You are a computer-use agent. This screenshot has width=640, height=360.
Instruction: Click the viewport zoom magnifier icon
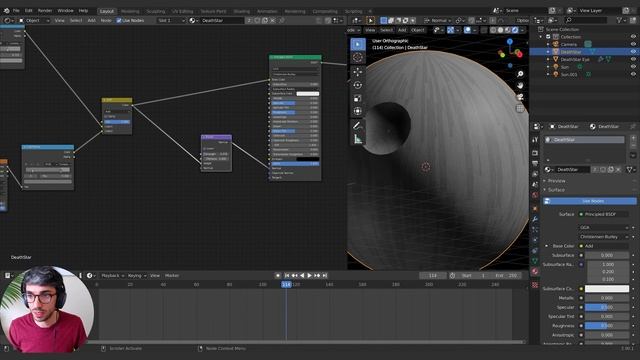point(520,74)
